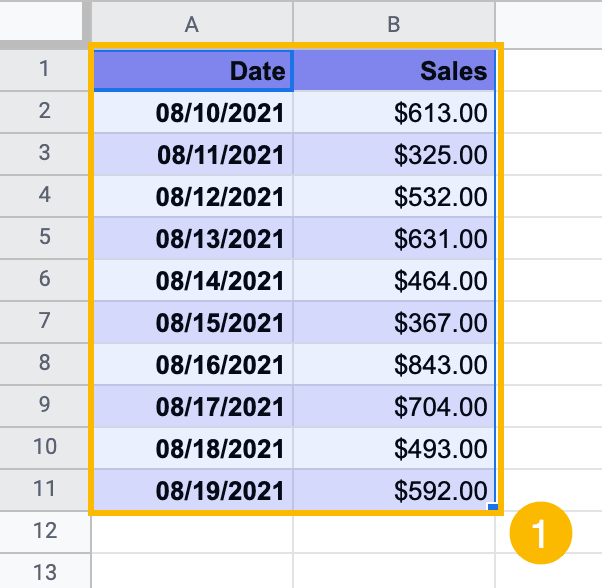Select cell with date 08/12/2021

pyautogui.click(x=194, y=196)
